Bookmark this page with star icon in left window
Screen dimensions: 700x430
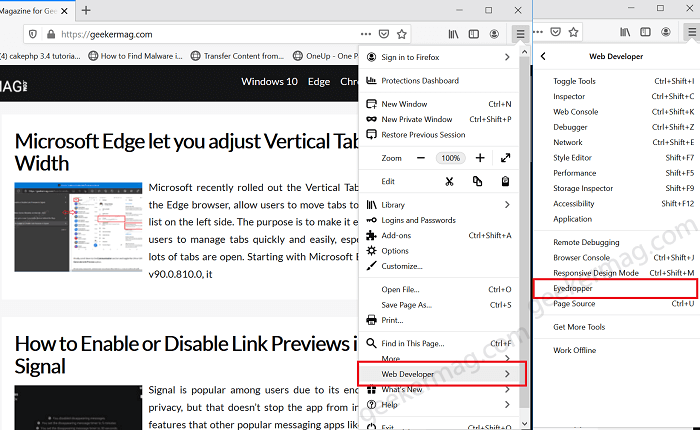tap(402, 34)
